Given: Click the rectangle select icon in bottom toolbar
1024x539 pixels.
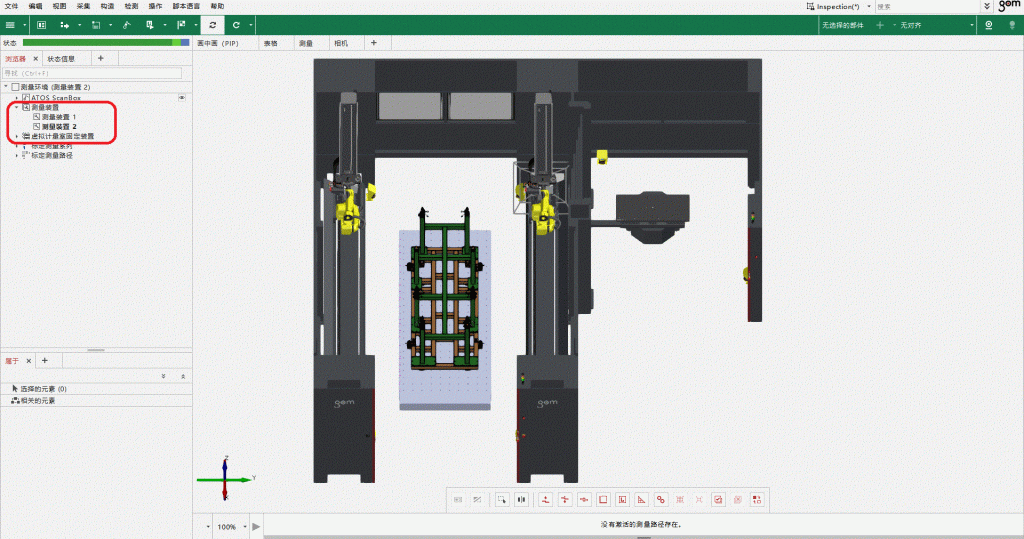Looking at the screenshot, I should [502, 499].
